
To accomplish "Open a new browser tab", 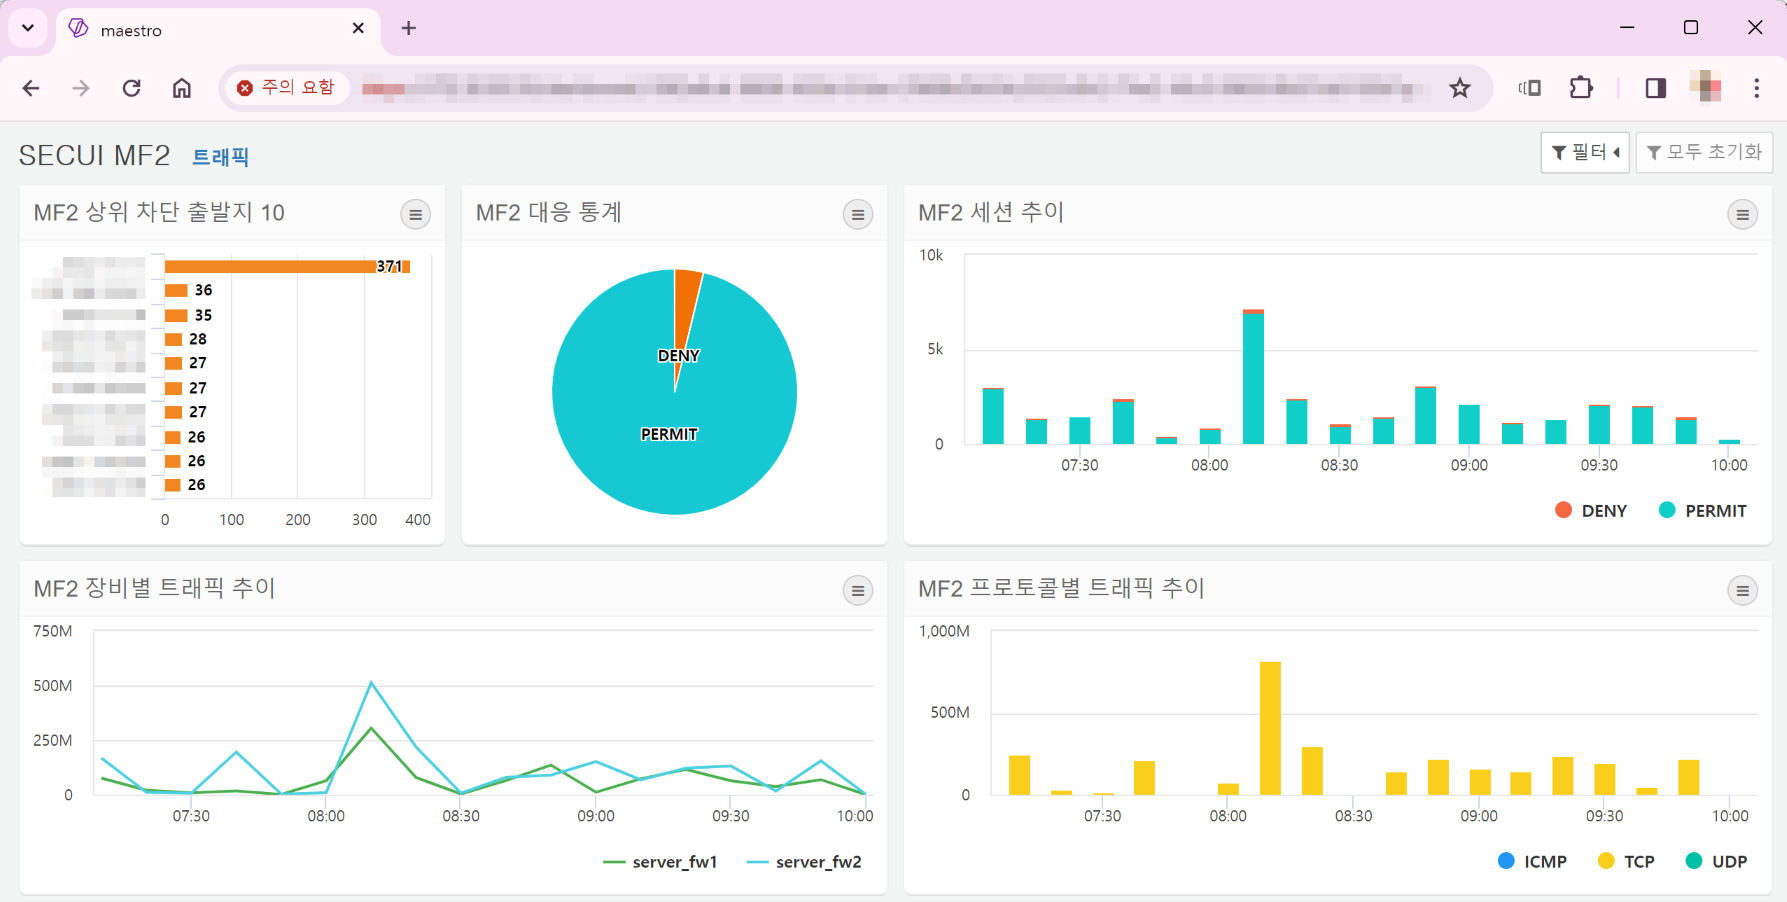I will pyautogui.click(x=408, y=28).
